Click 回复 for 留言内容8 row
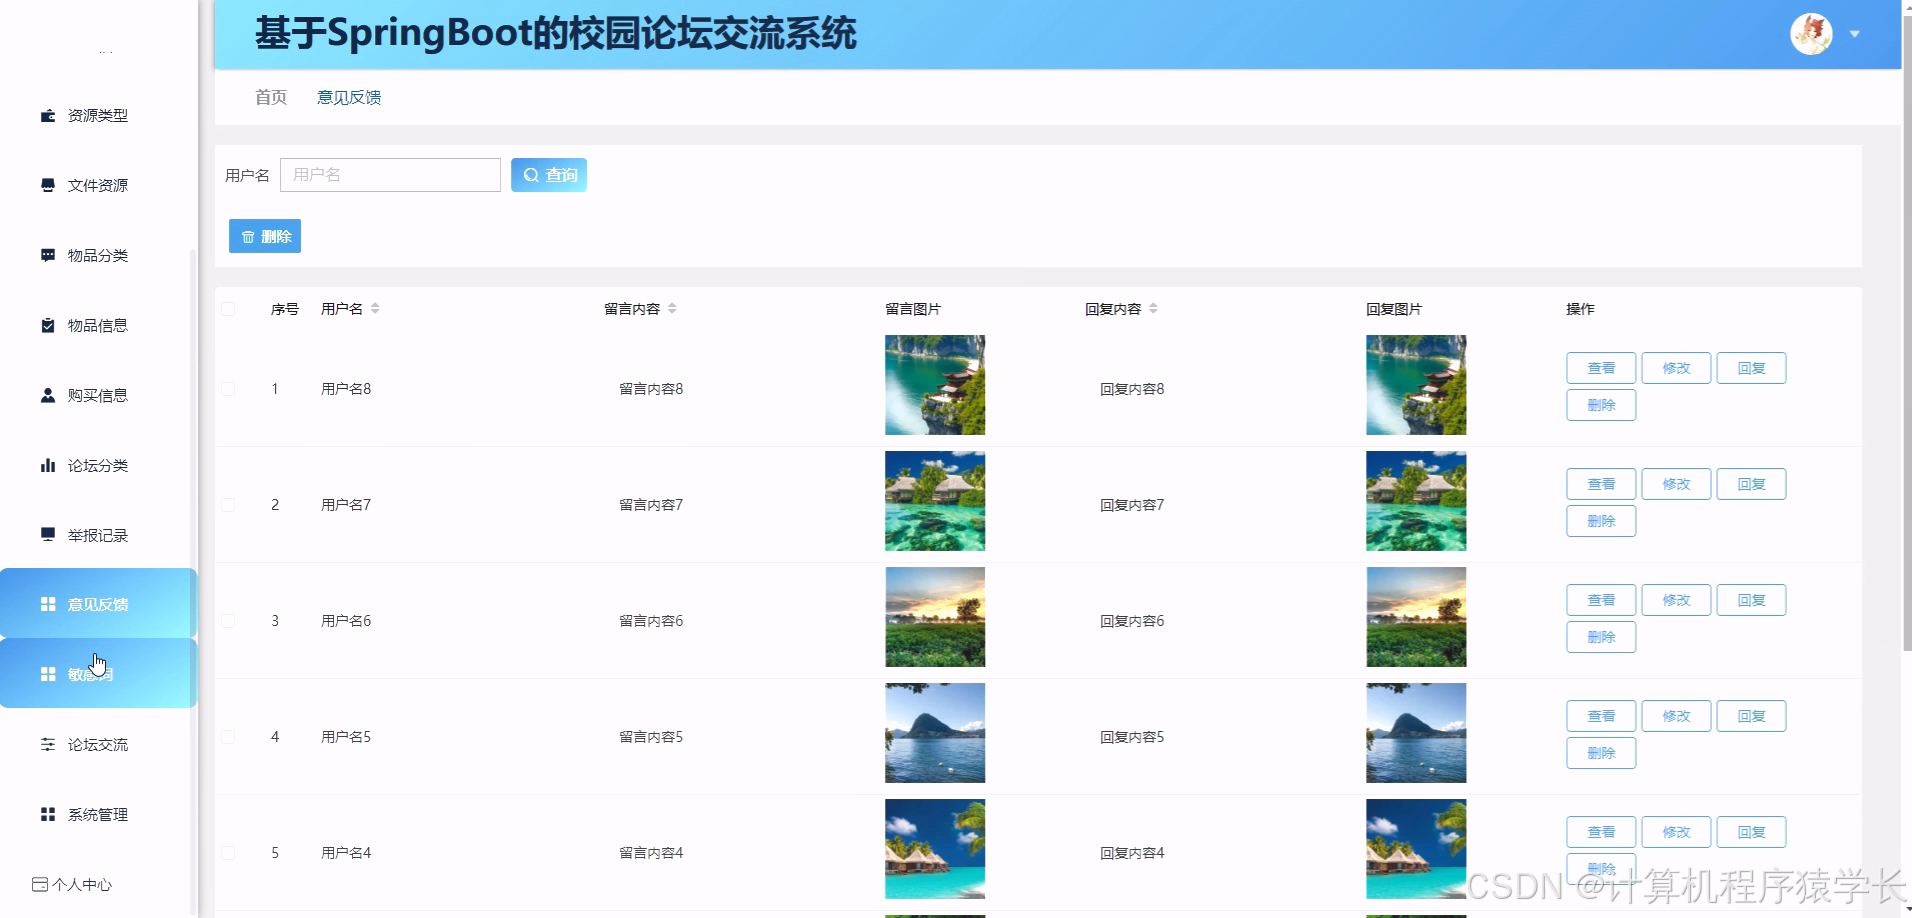The height and width of the screenshot is (918, 1912). (x=1751, y=367)
